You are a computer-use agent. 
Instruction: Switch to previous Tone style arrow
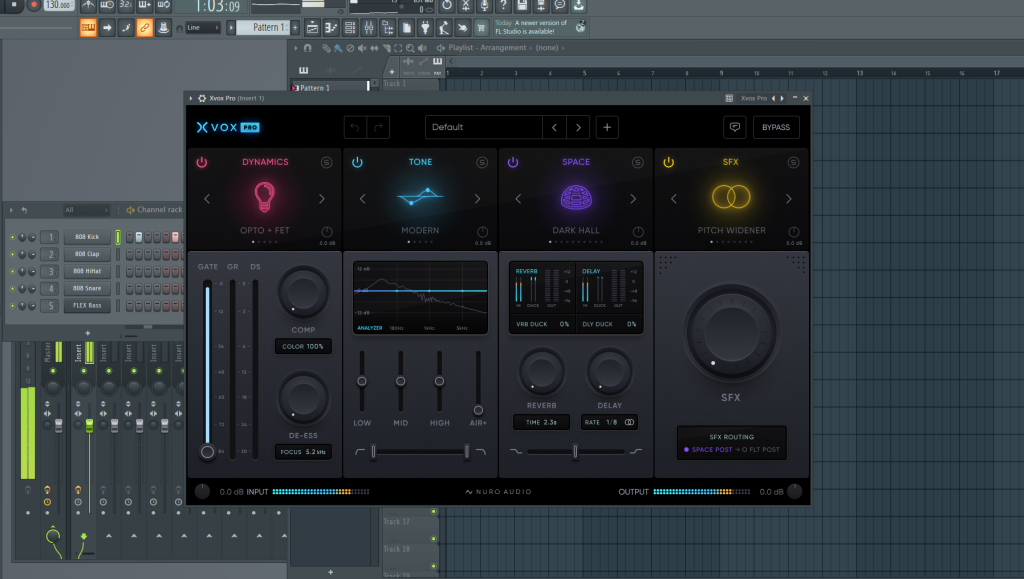click(362, 198)
